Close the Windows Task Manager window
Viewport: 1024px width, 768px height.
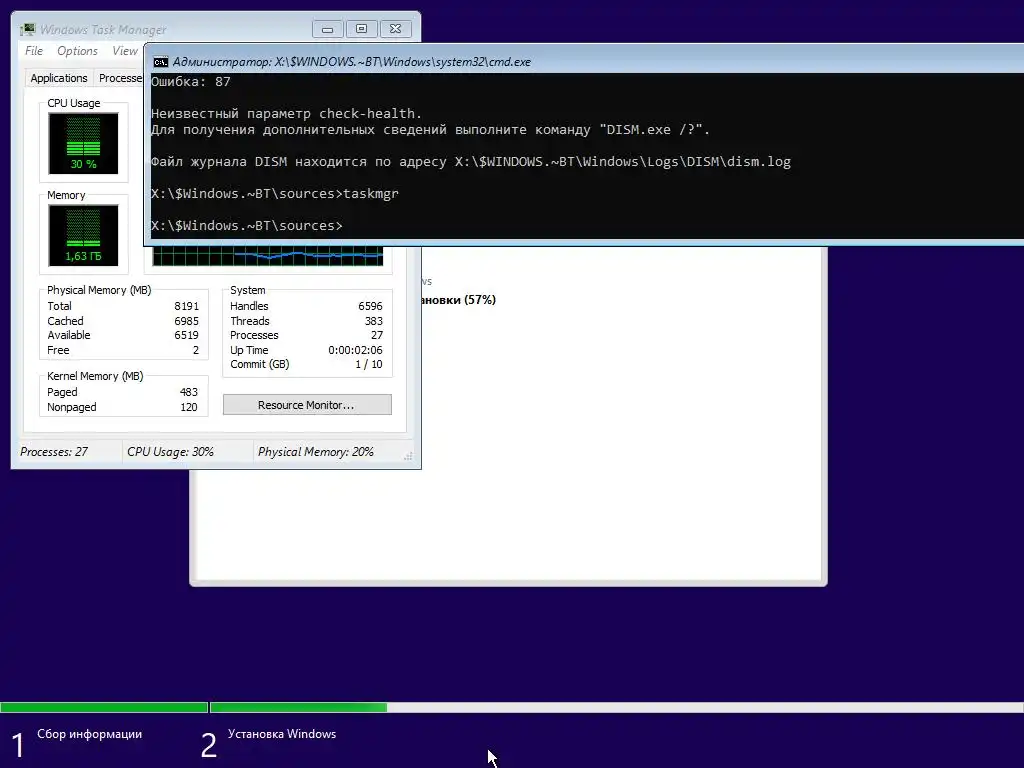(395, 29)
